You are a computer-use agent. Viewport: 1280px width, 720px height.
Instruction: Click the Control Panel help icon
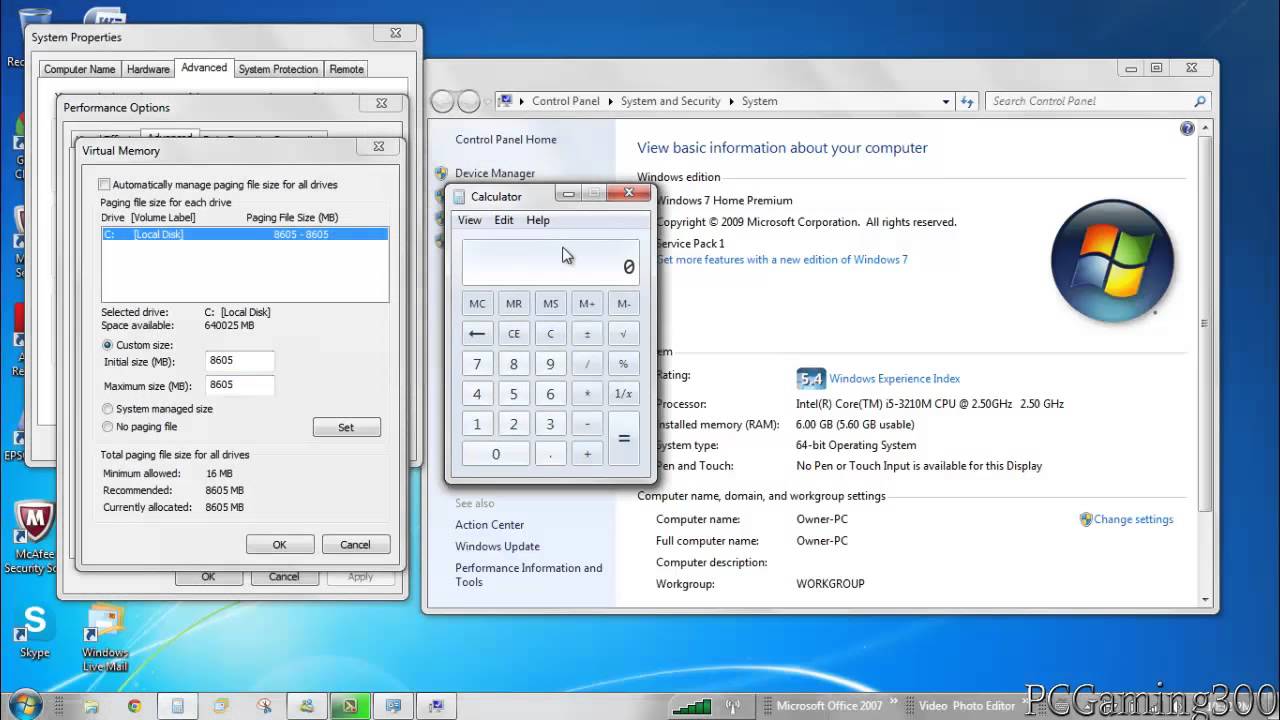(1187, 128)
